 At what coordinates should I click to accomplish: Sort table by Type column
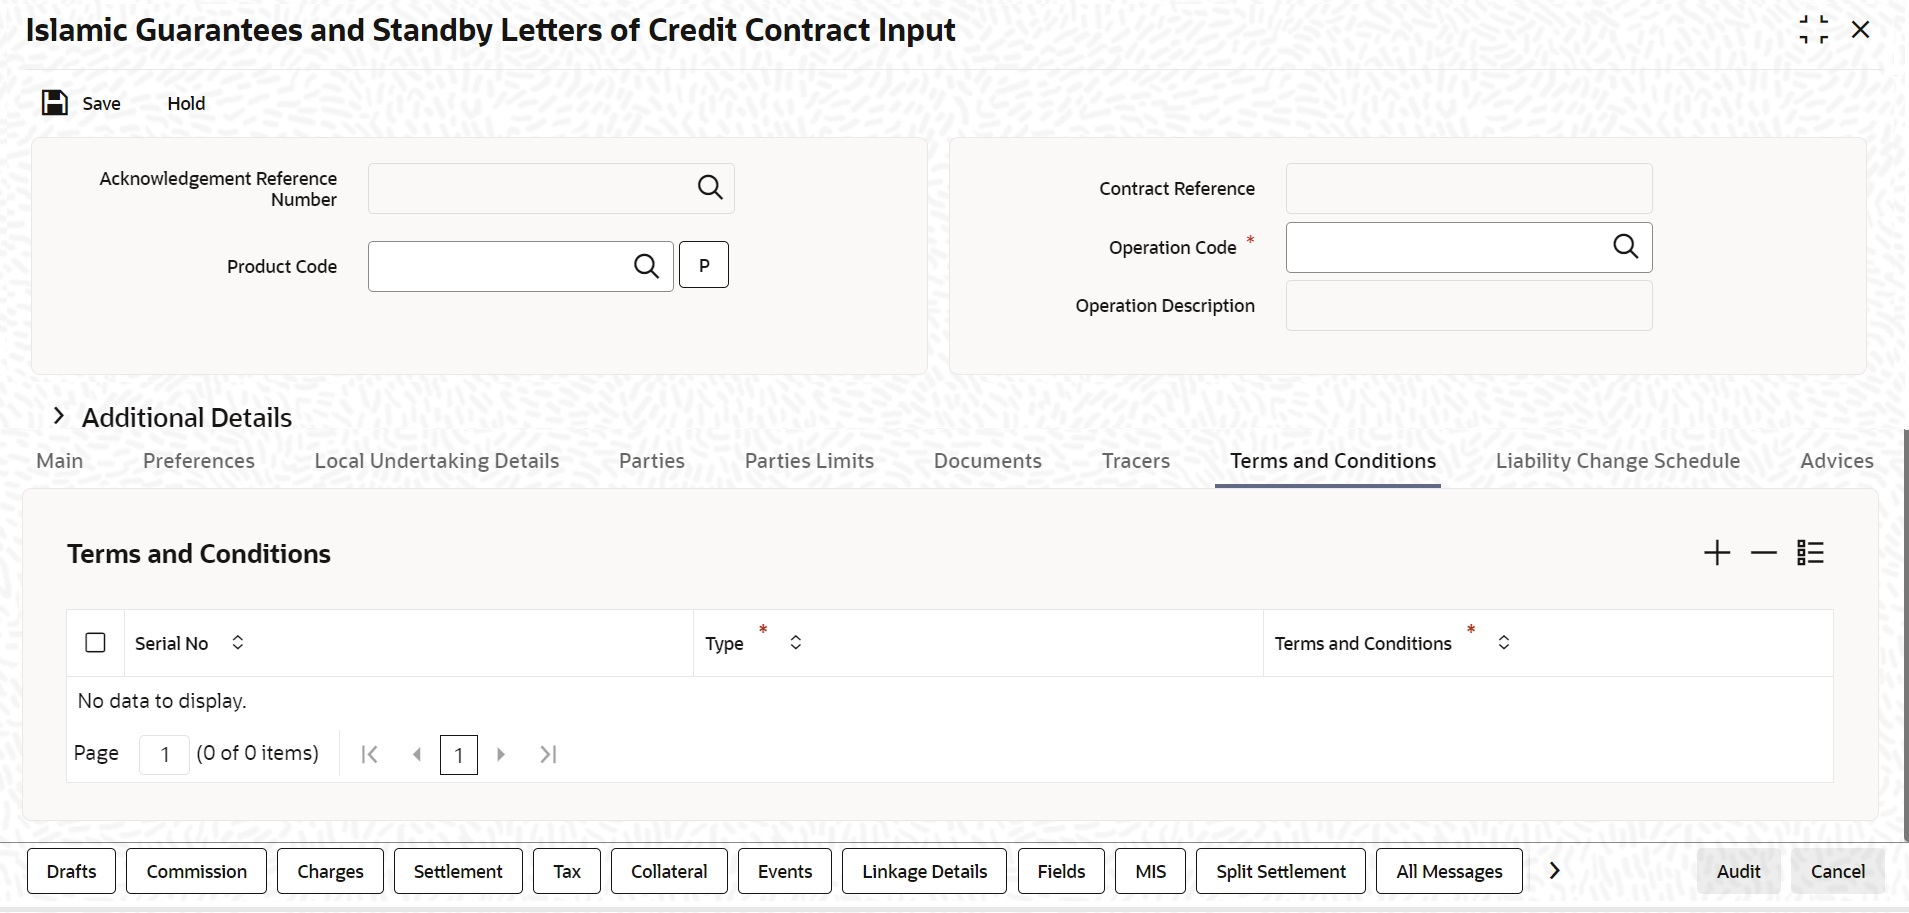point(796,643)
